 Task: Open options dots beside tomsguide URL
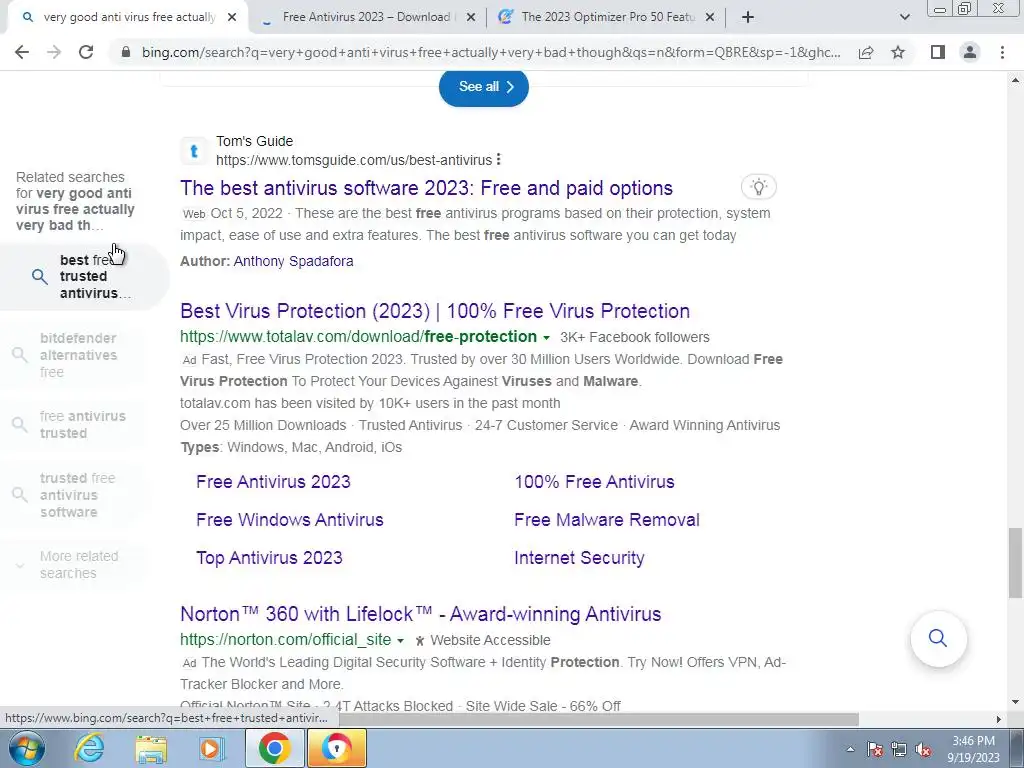[498, 159]
